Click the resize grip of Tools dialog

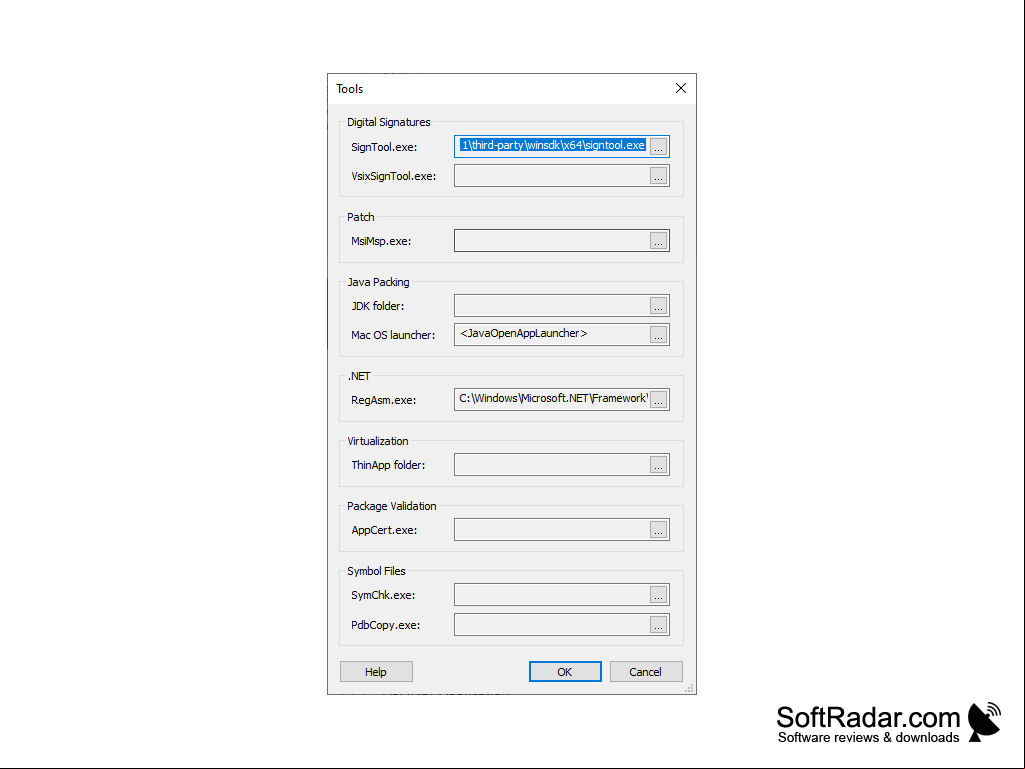click(689, 687)
